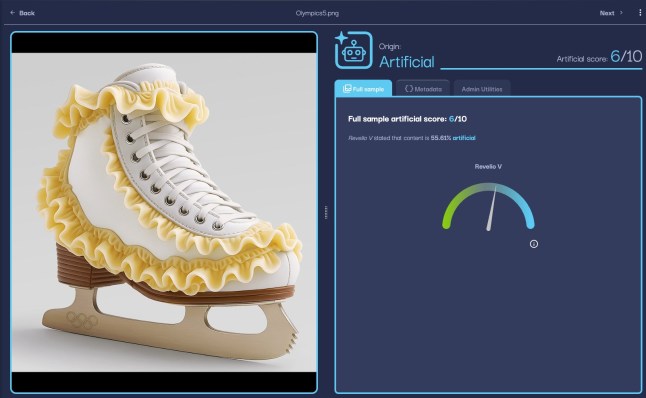Screen dimensions: 646x398
Task: Switch to the Full sample tab
Action: [363, 89]
